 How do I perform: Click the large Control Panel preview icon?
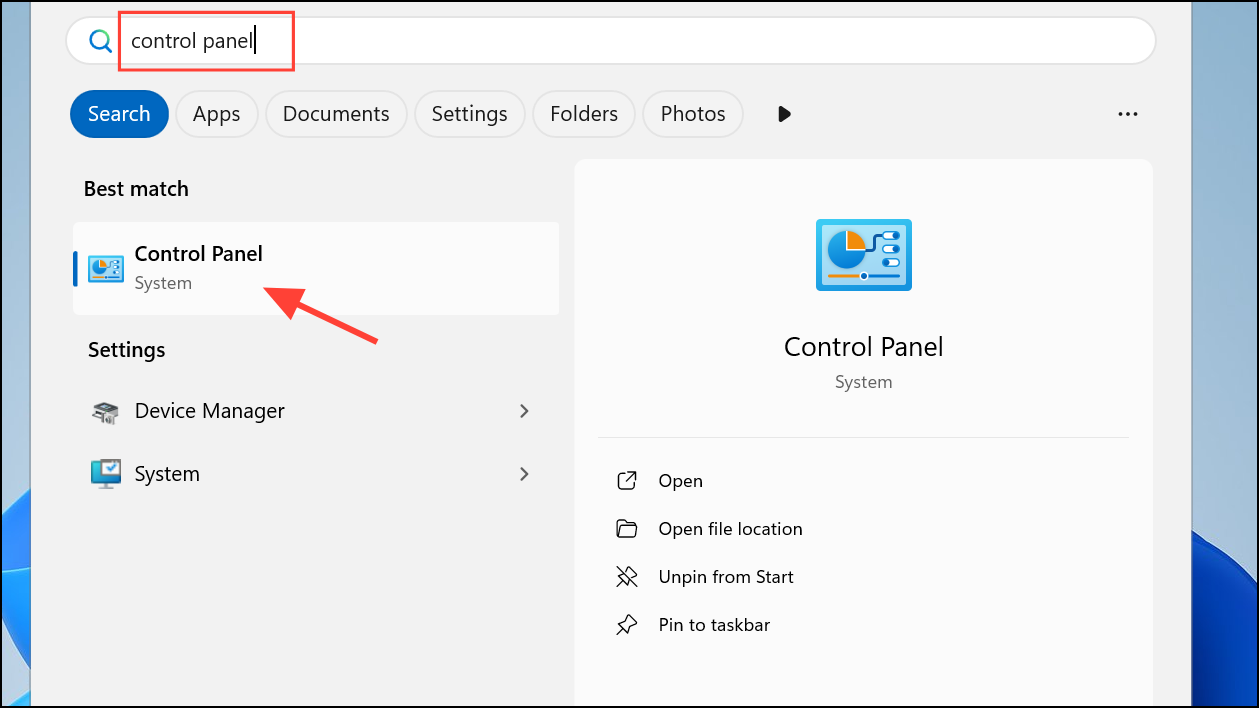[863, 255]
